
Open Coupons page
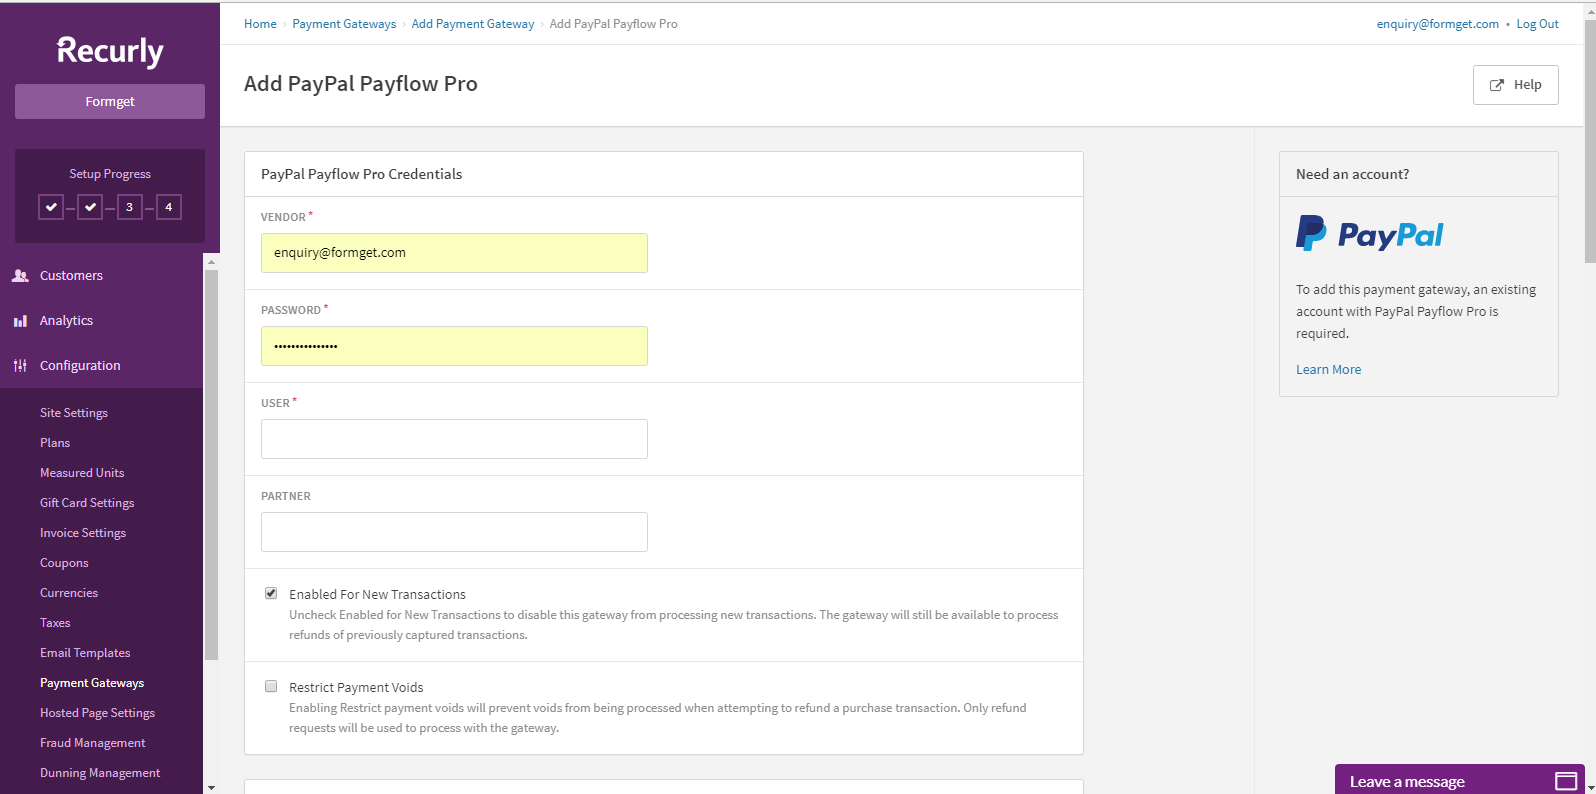pyautogui.click(x=64, y=563)
